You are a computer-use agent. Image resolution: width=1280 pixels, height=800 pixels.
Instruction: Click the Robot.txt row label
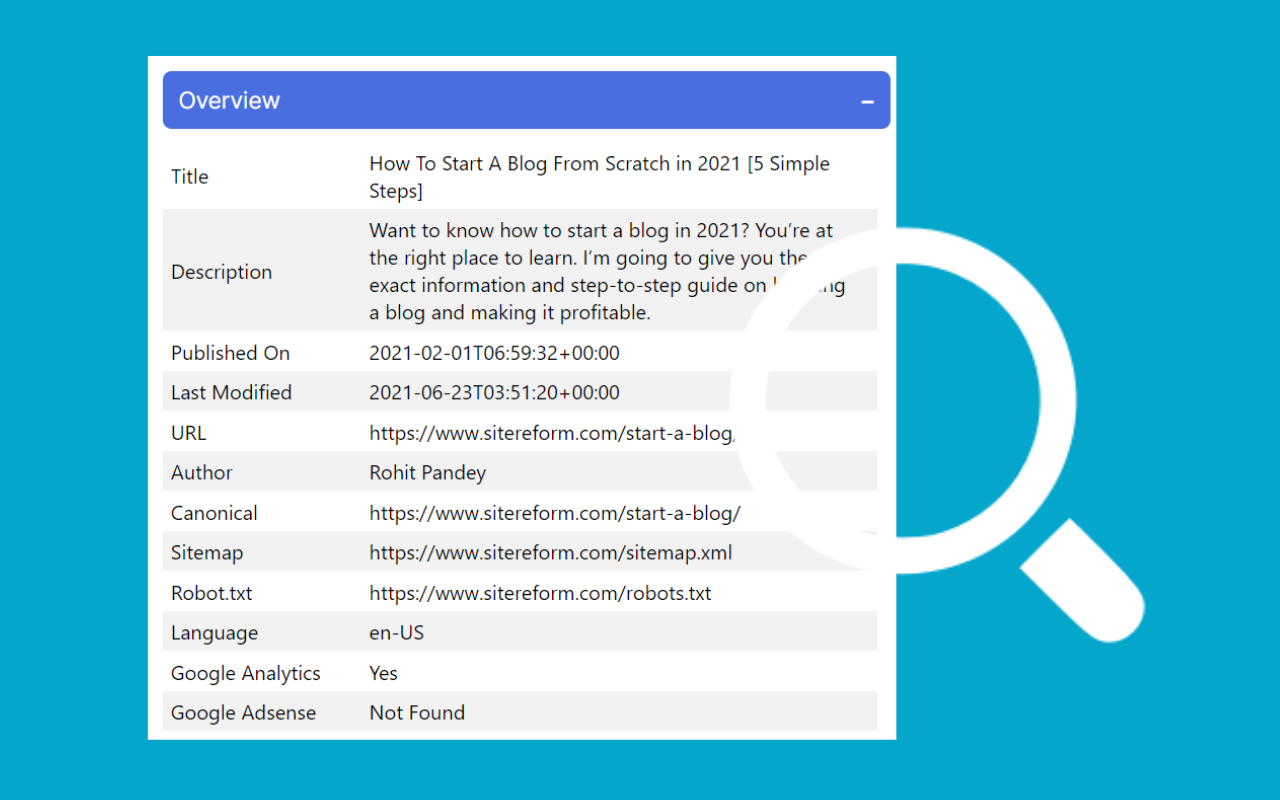pyautogui.click(x=211, y=592)
